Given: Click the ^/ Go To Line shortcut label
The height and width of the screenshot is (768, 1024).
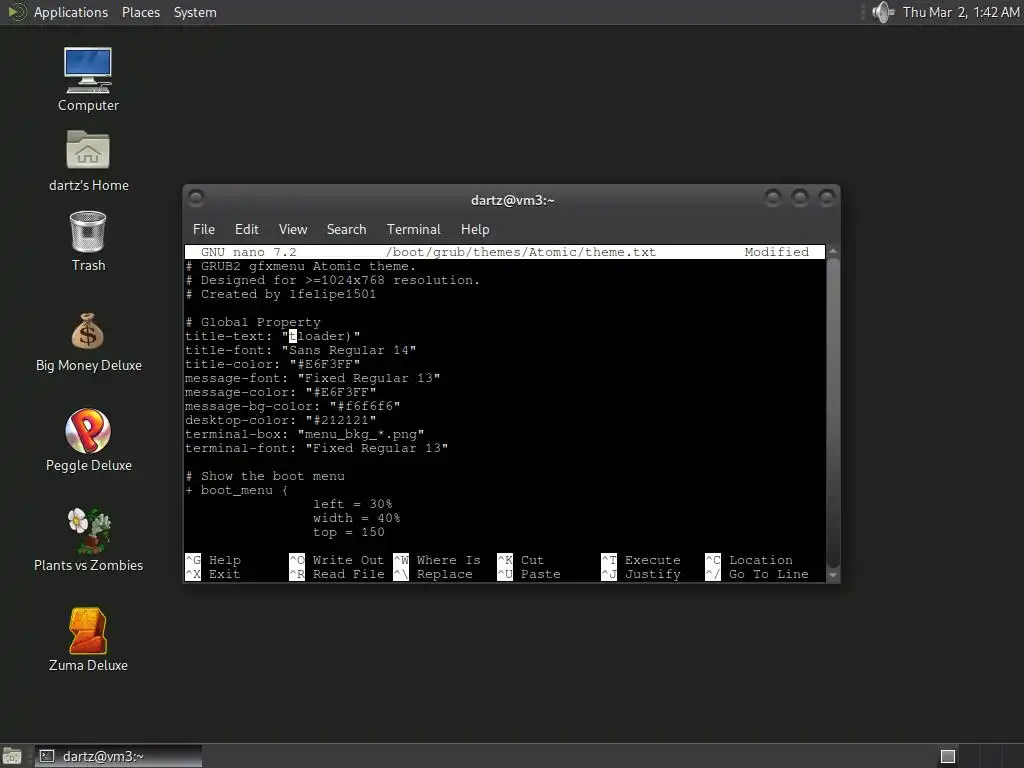Looking at the screenshot, I should coord(757,574).
